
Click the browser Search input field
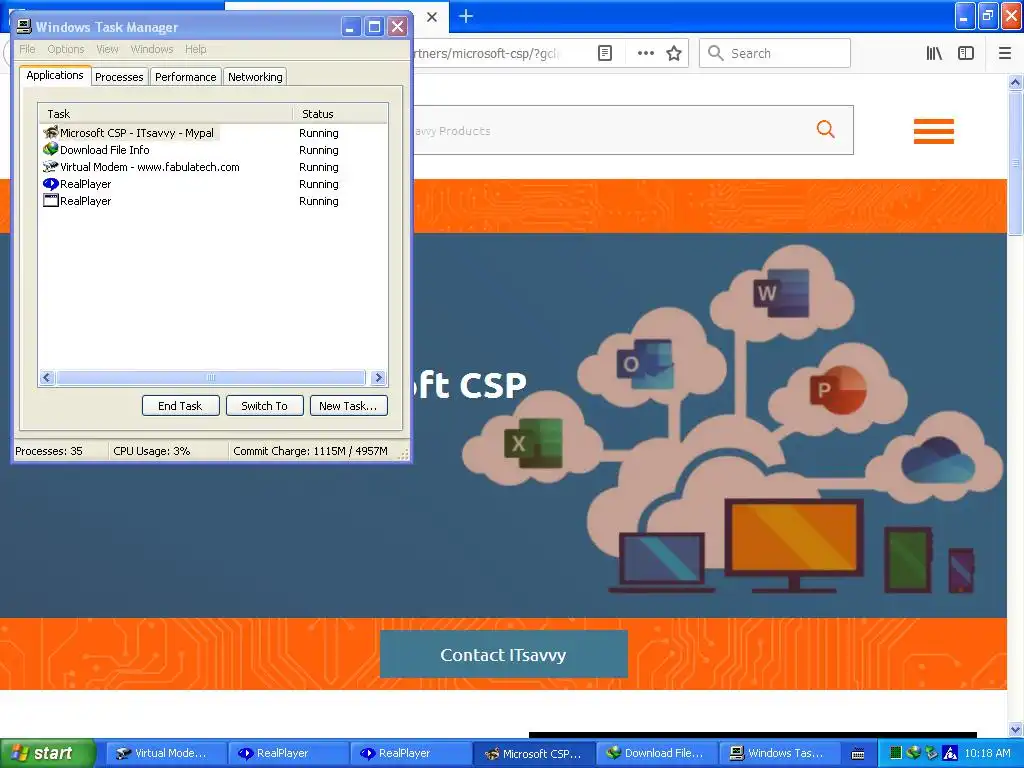(x=775, y=53)
